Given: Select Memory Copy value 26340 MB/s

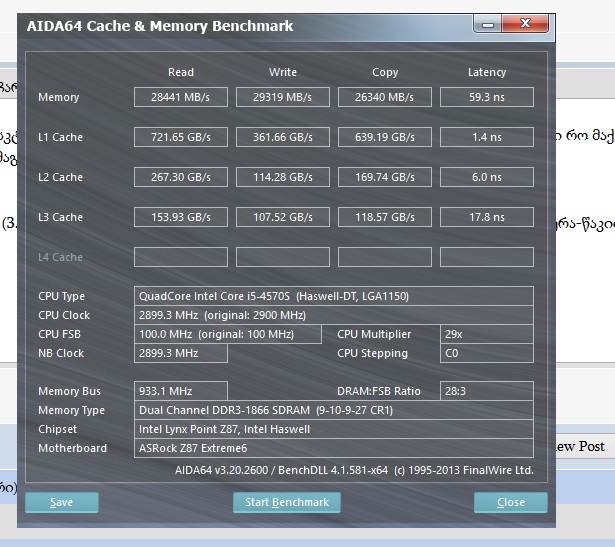Looking at the screenshot, I should 385,97.
